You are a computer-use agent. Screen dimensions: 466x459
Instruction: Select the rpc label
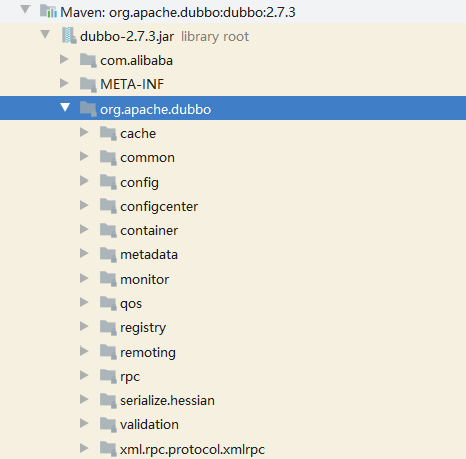130,377
